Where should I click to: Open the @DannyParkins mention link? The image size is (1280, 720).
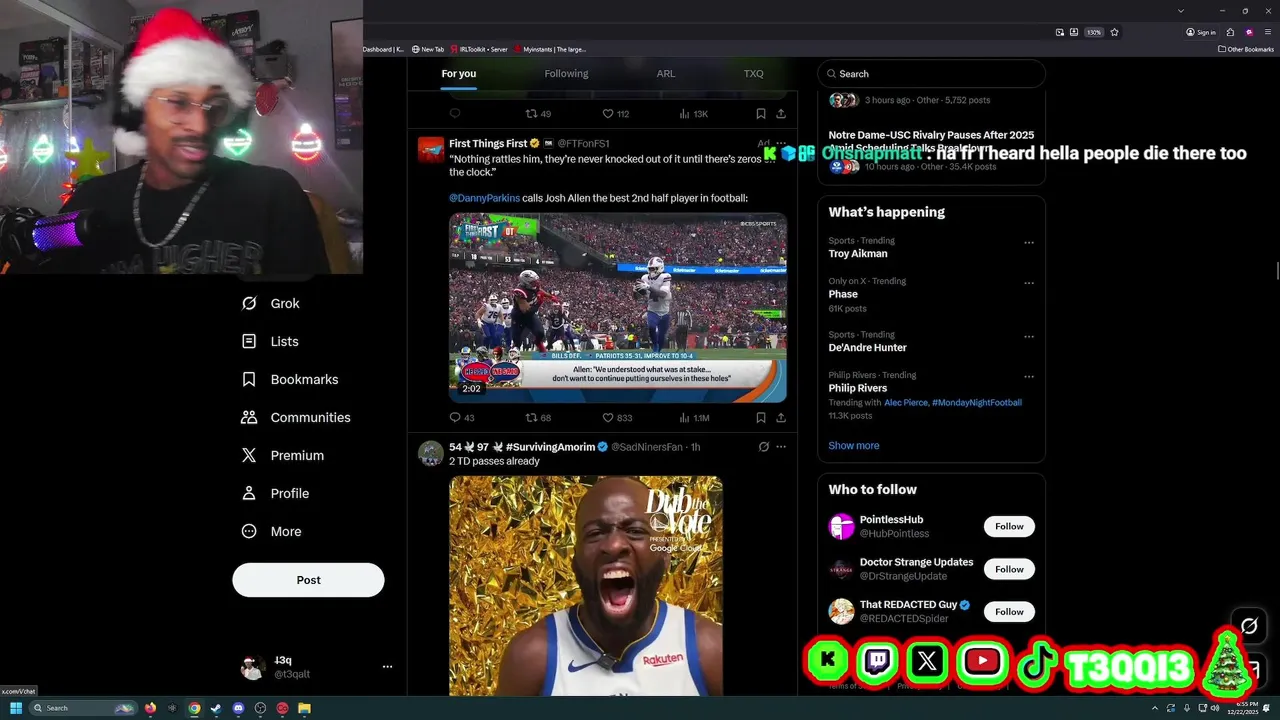[484, 198]
